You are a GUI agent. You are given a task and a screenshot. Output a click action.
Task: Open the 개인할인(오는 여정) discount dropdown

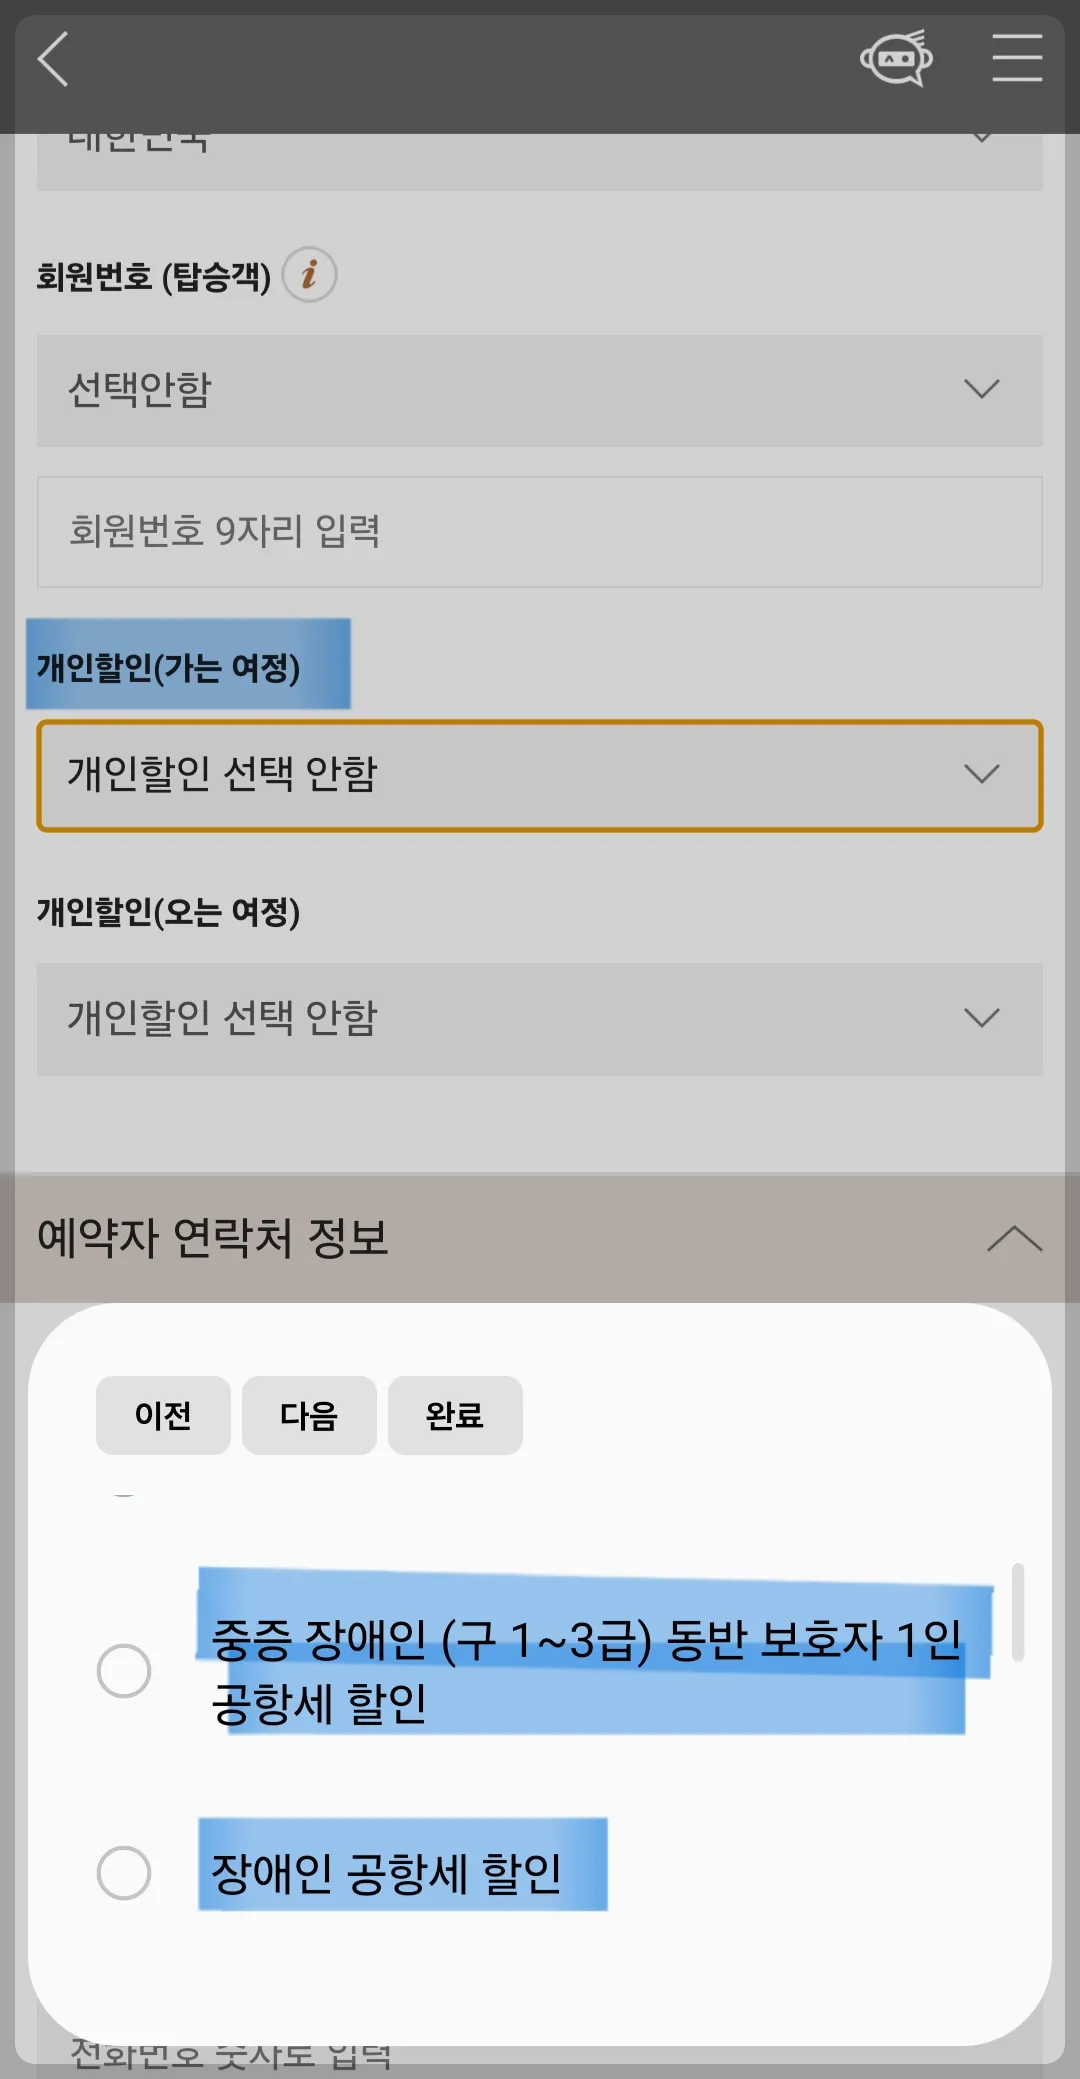540,1019
